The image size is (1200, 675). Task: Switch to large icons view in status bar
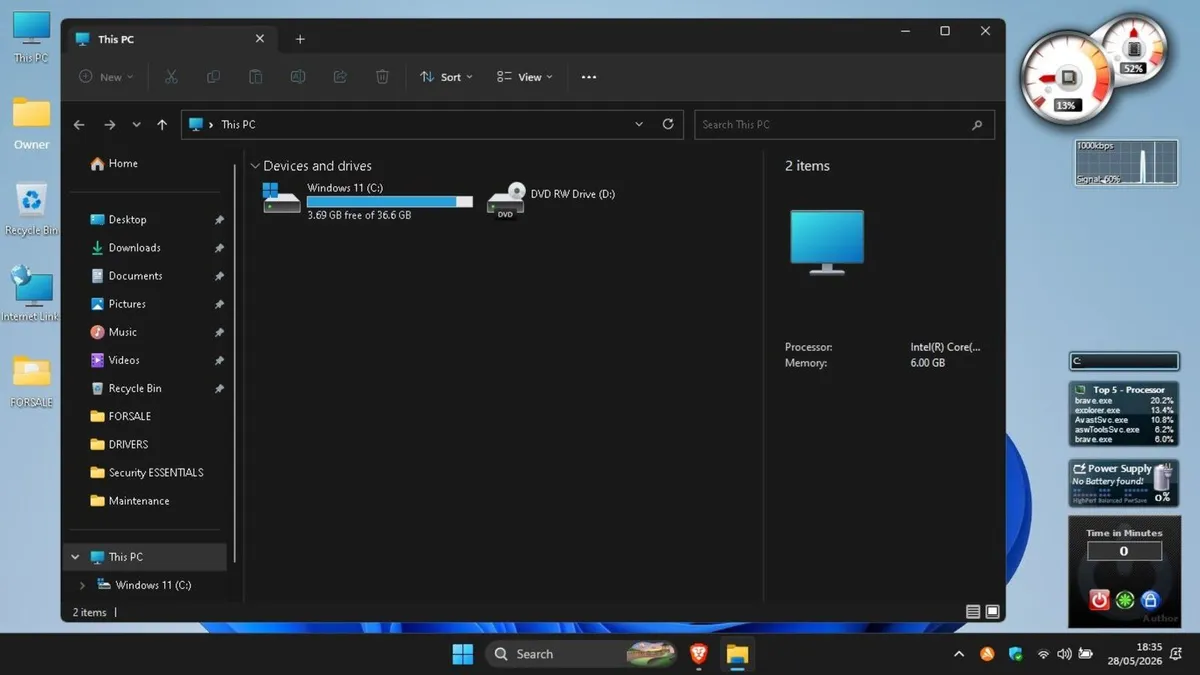click(992, 612)
